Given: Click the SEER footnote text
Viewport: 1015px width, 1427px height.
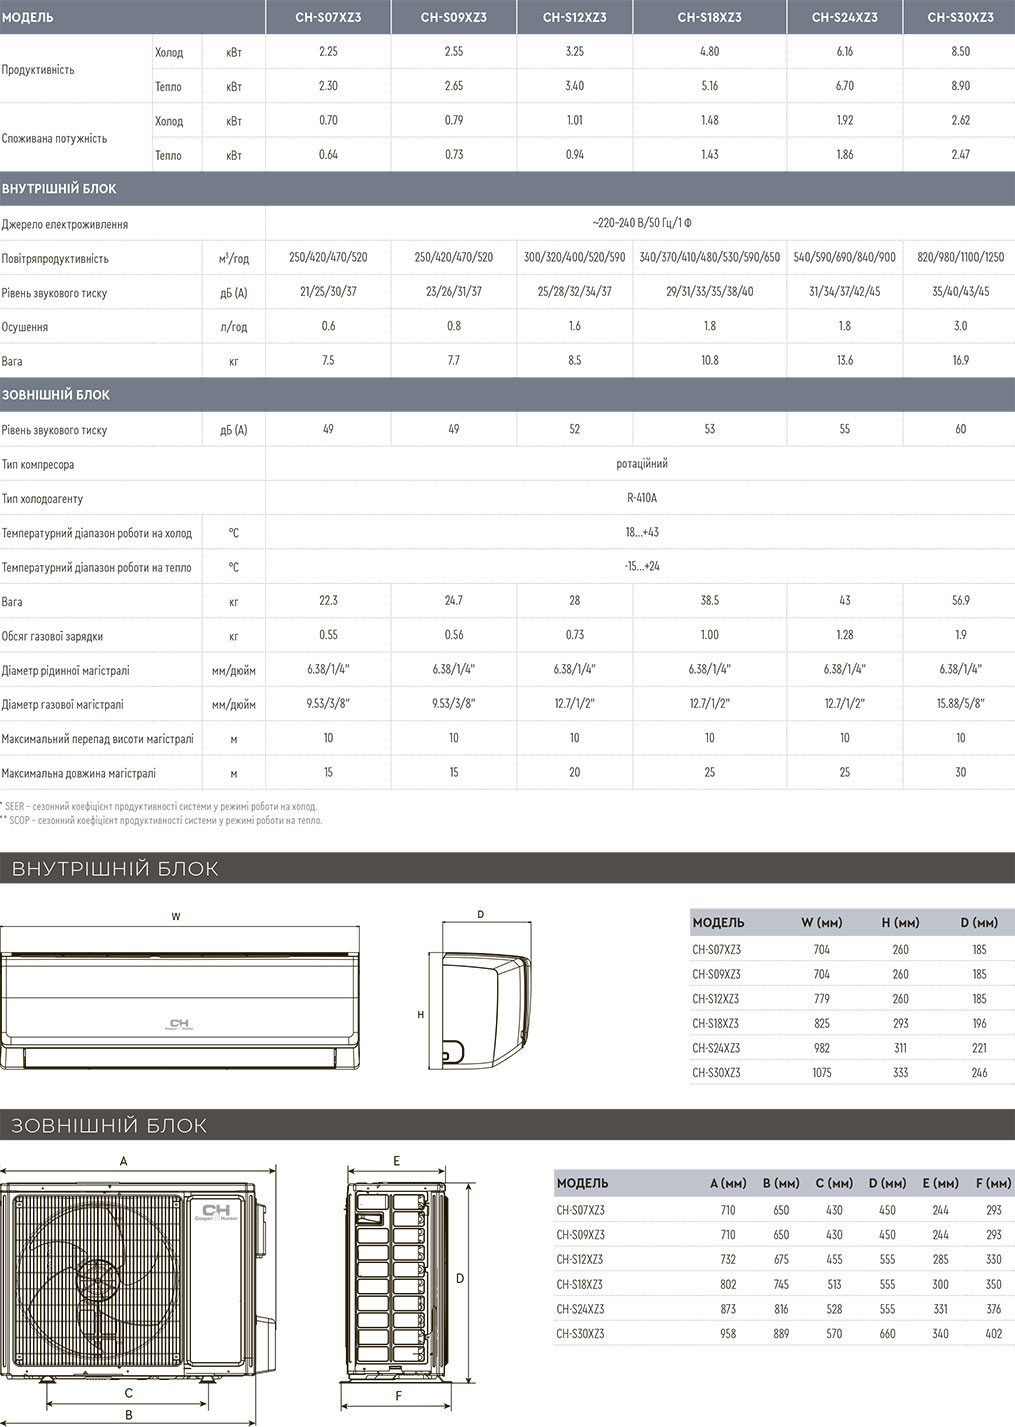Looking at the screenshot, I should (160, 806).
